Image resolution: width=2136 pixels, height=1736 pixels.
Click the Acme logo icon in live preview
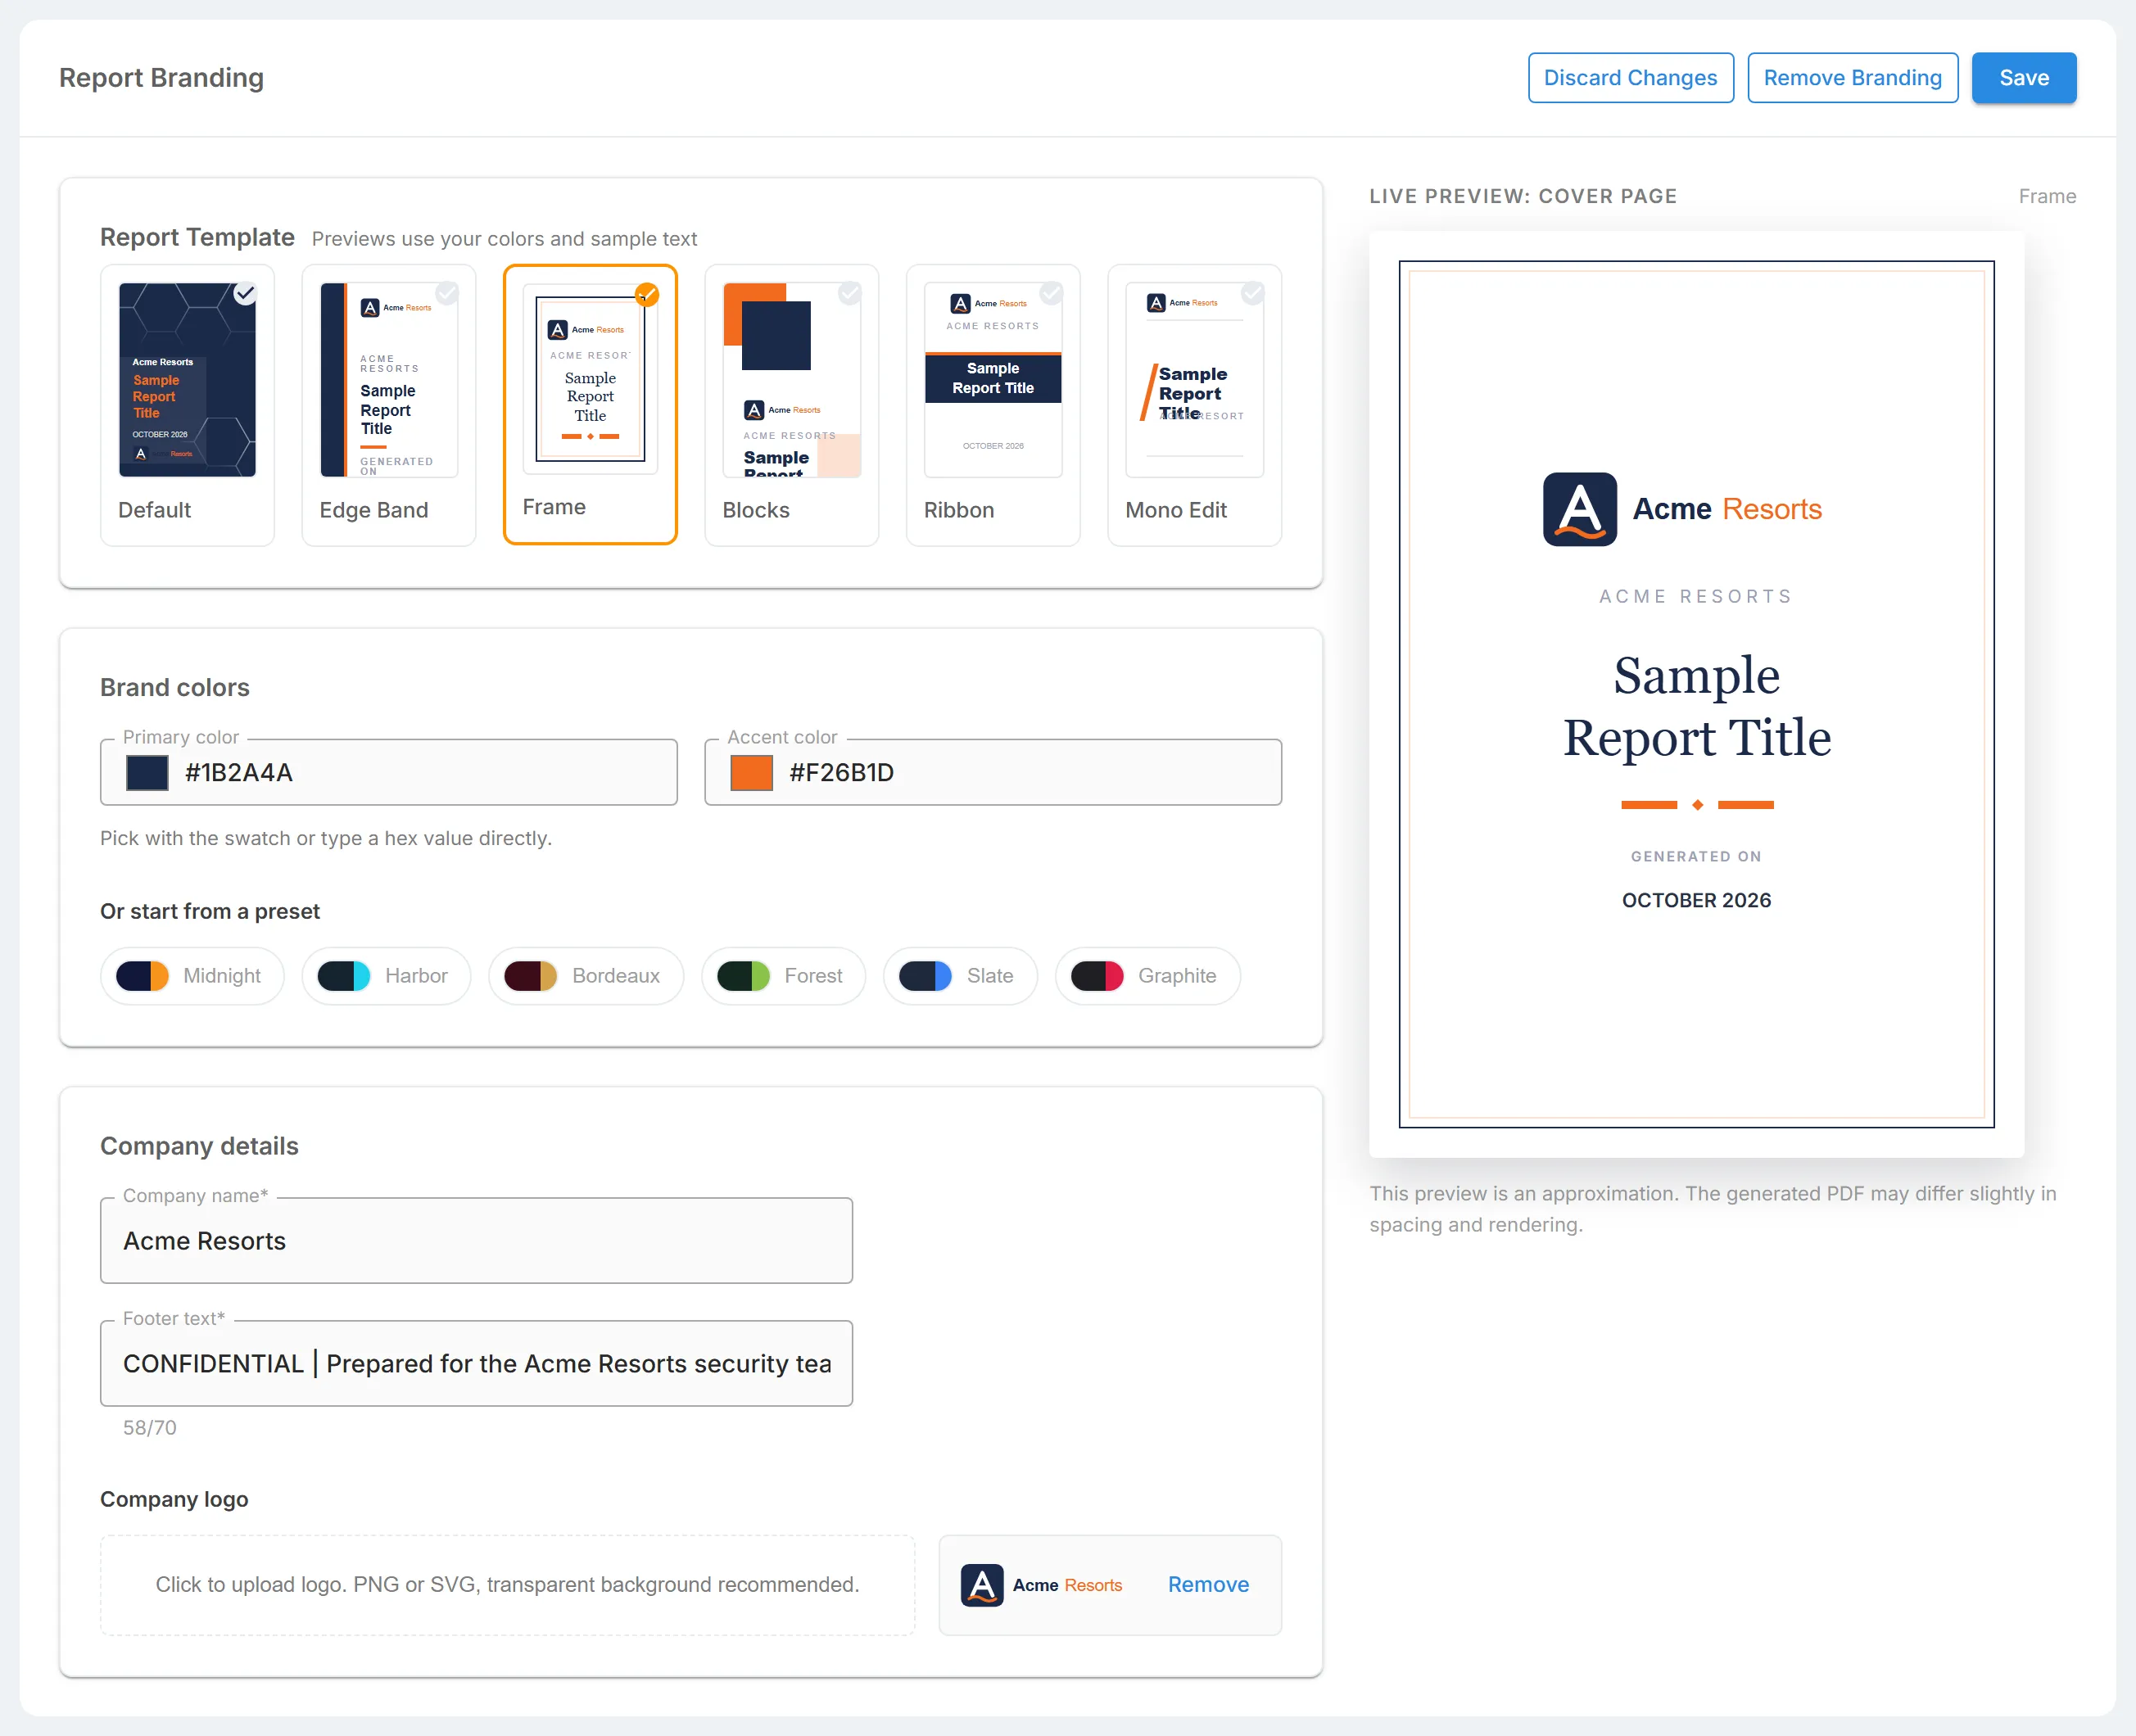1579,510
